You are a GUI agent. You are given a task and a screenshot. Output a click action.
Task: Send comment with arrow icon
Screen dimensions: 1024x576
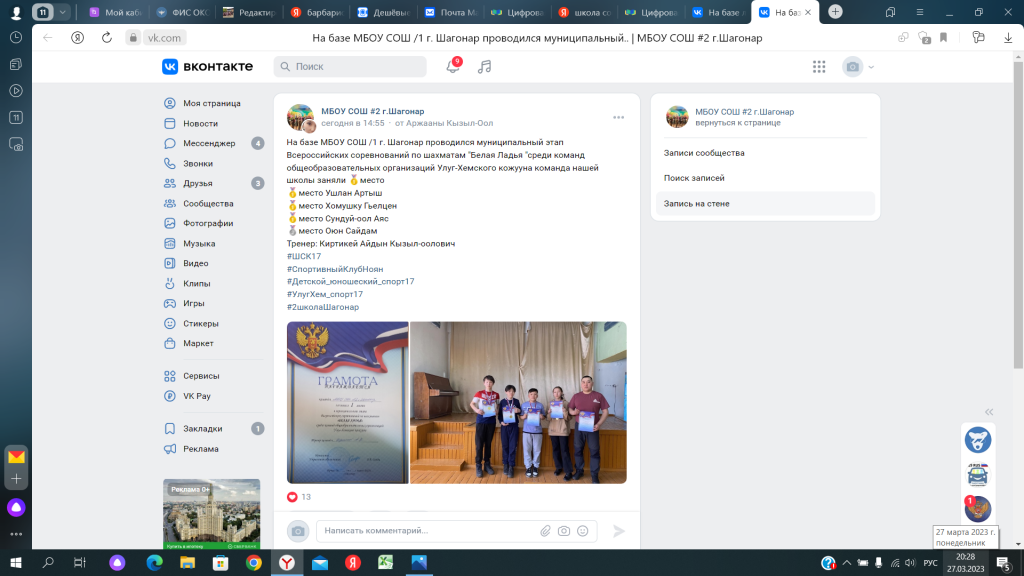tap(619, 530)
